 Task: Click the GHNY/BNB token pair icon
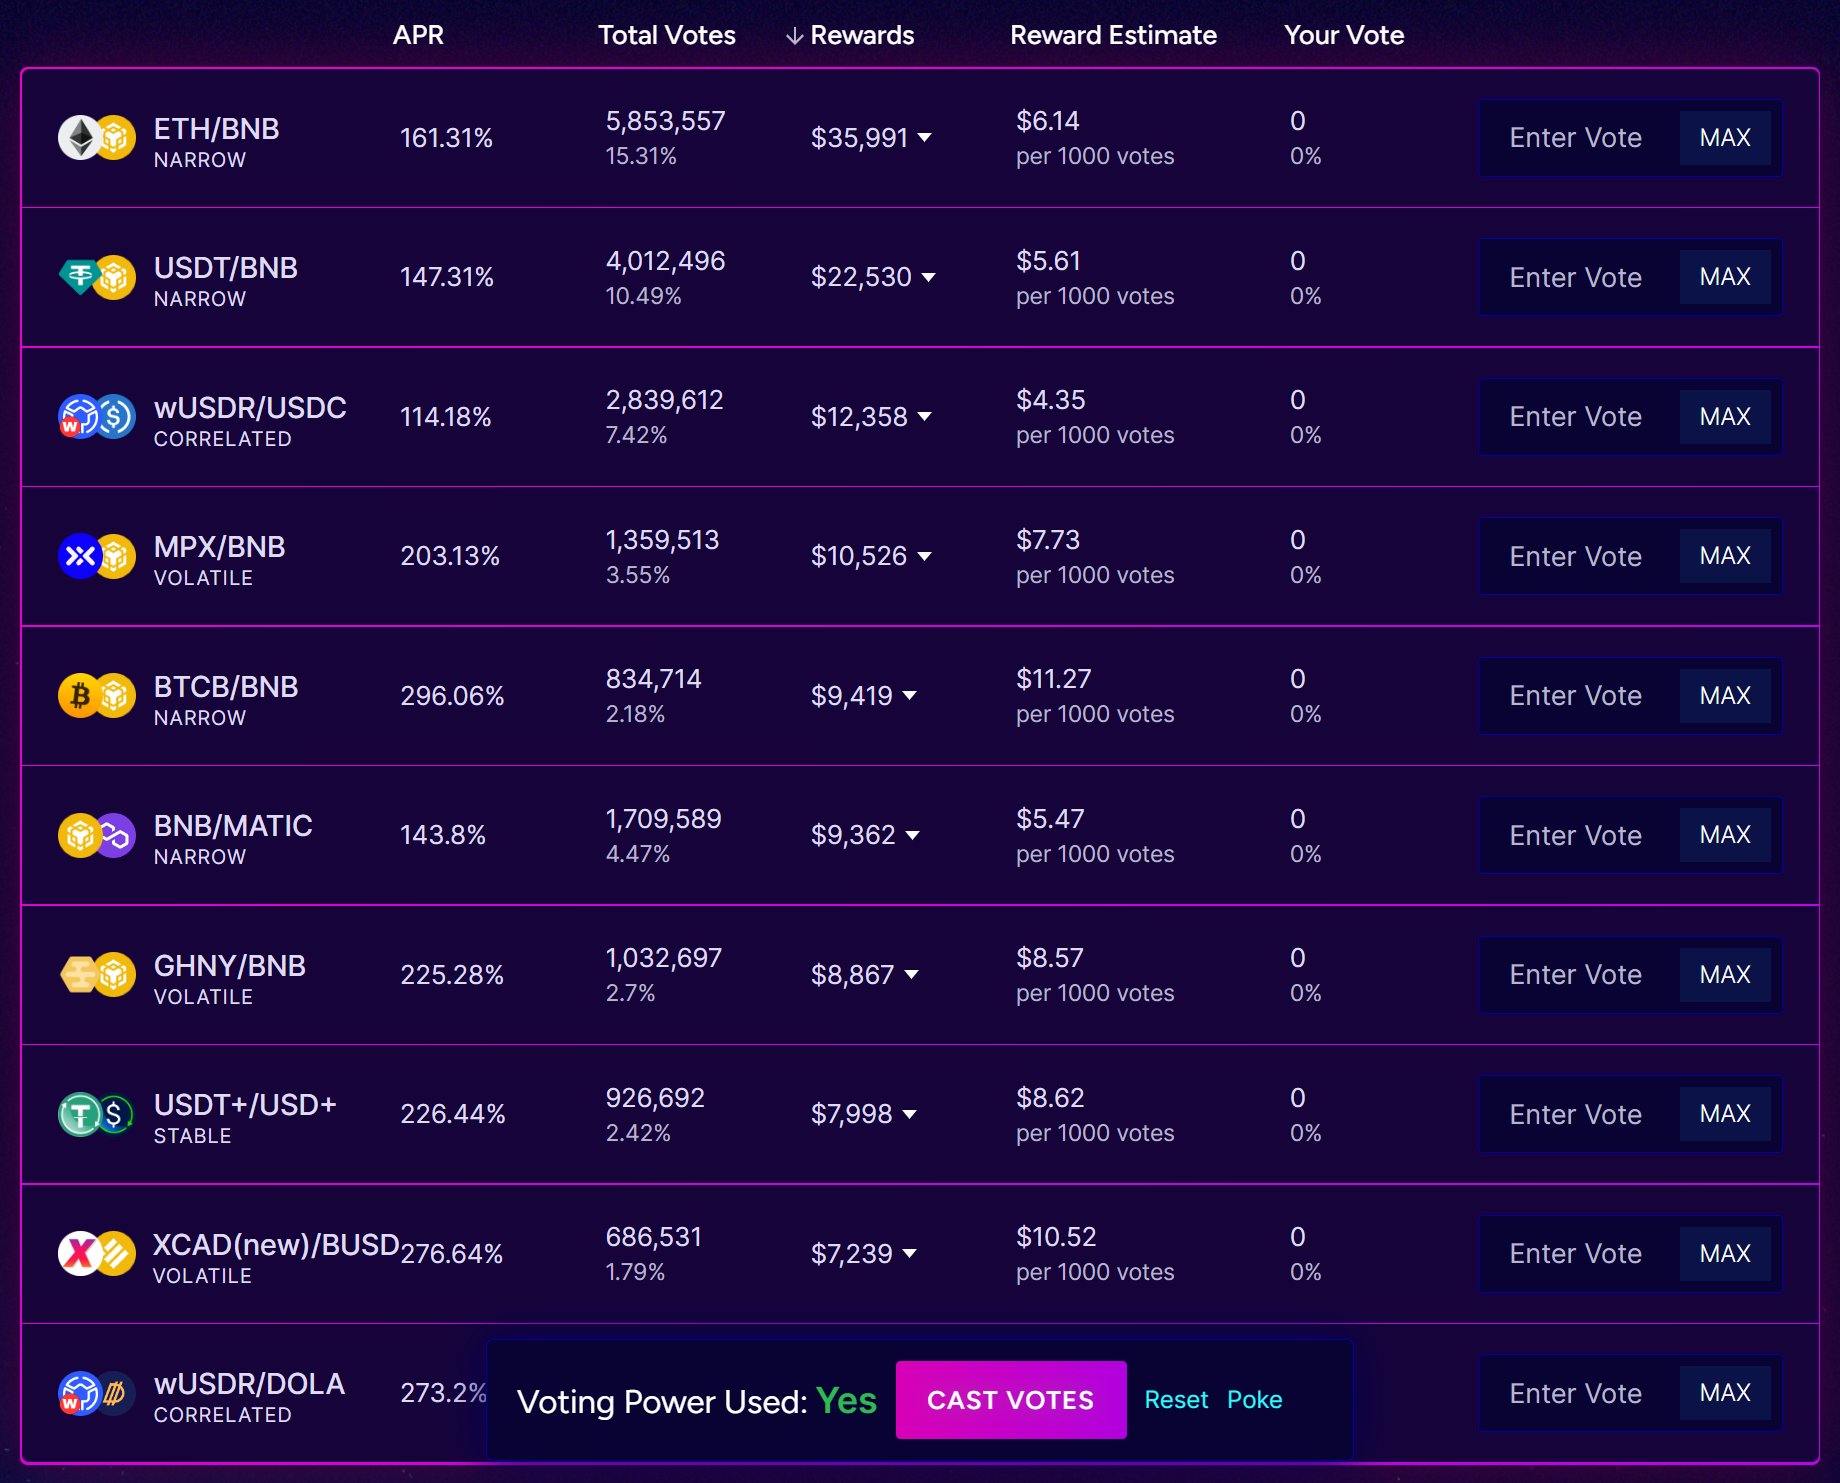click(x=97, y=975)
